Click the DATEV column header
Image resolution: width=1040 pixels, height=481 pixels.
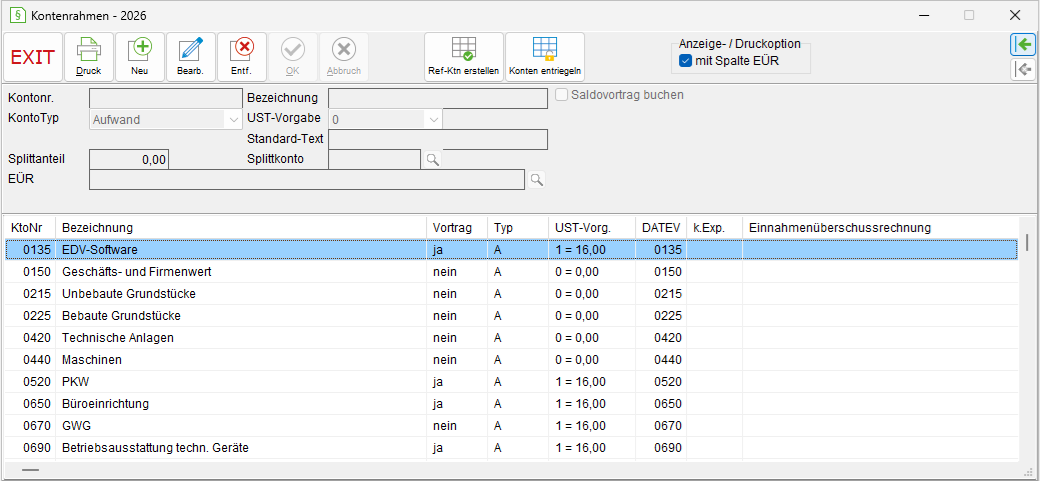pos(661,228)
